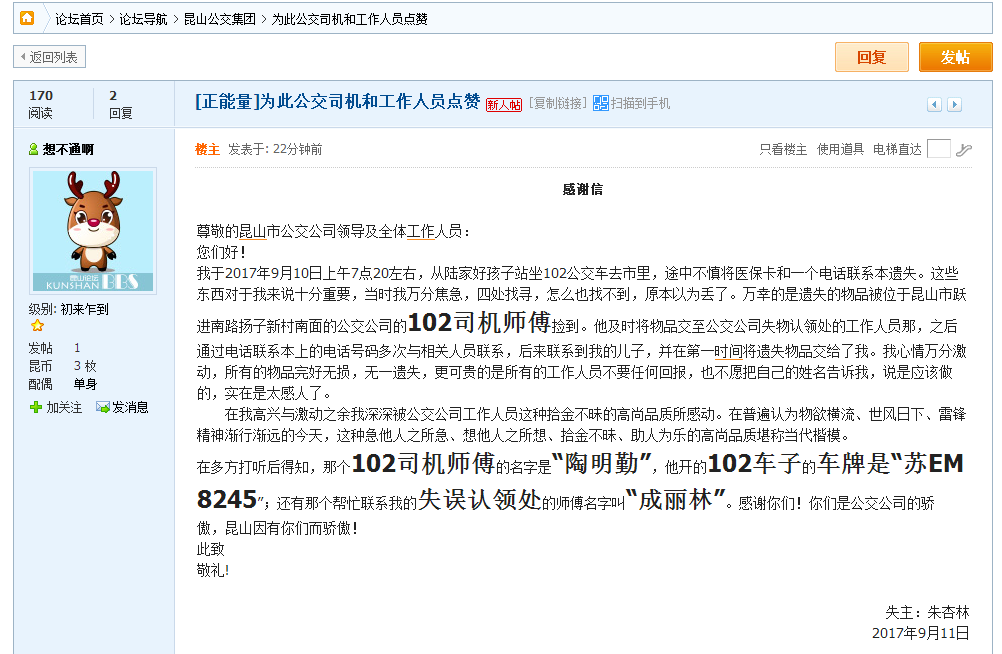1002x654 pixels.
Task: Click the 电梯直达 floor number input
Action: click(938, 149)
